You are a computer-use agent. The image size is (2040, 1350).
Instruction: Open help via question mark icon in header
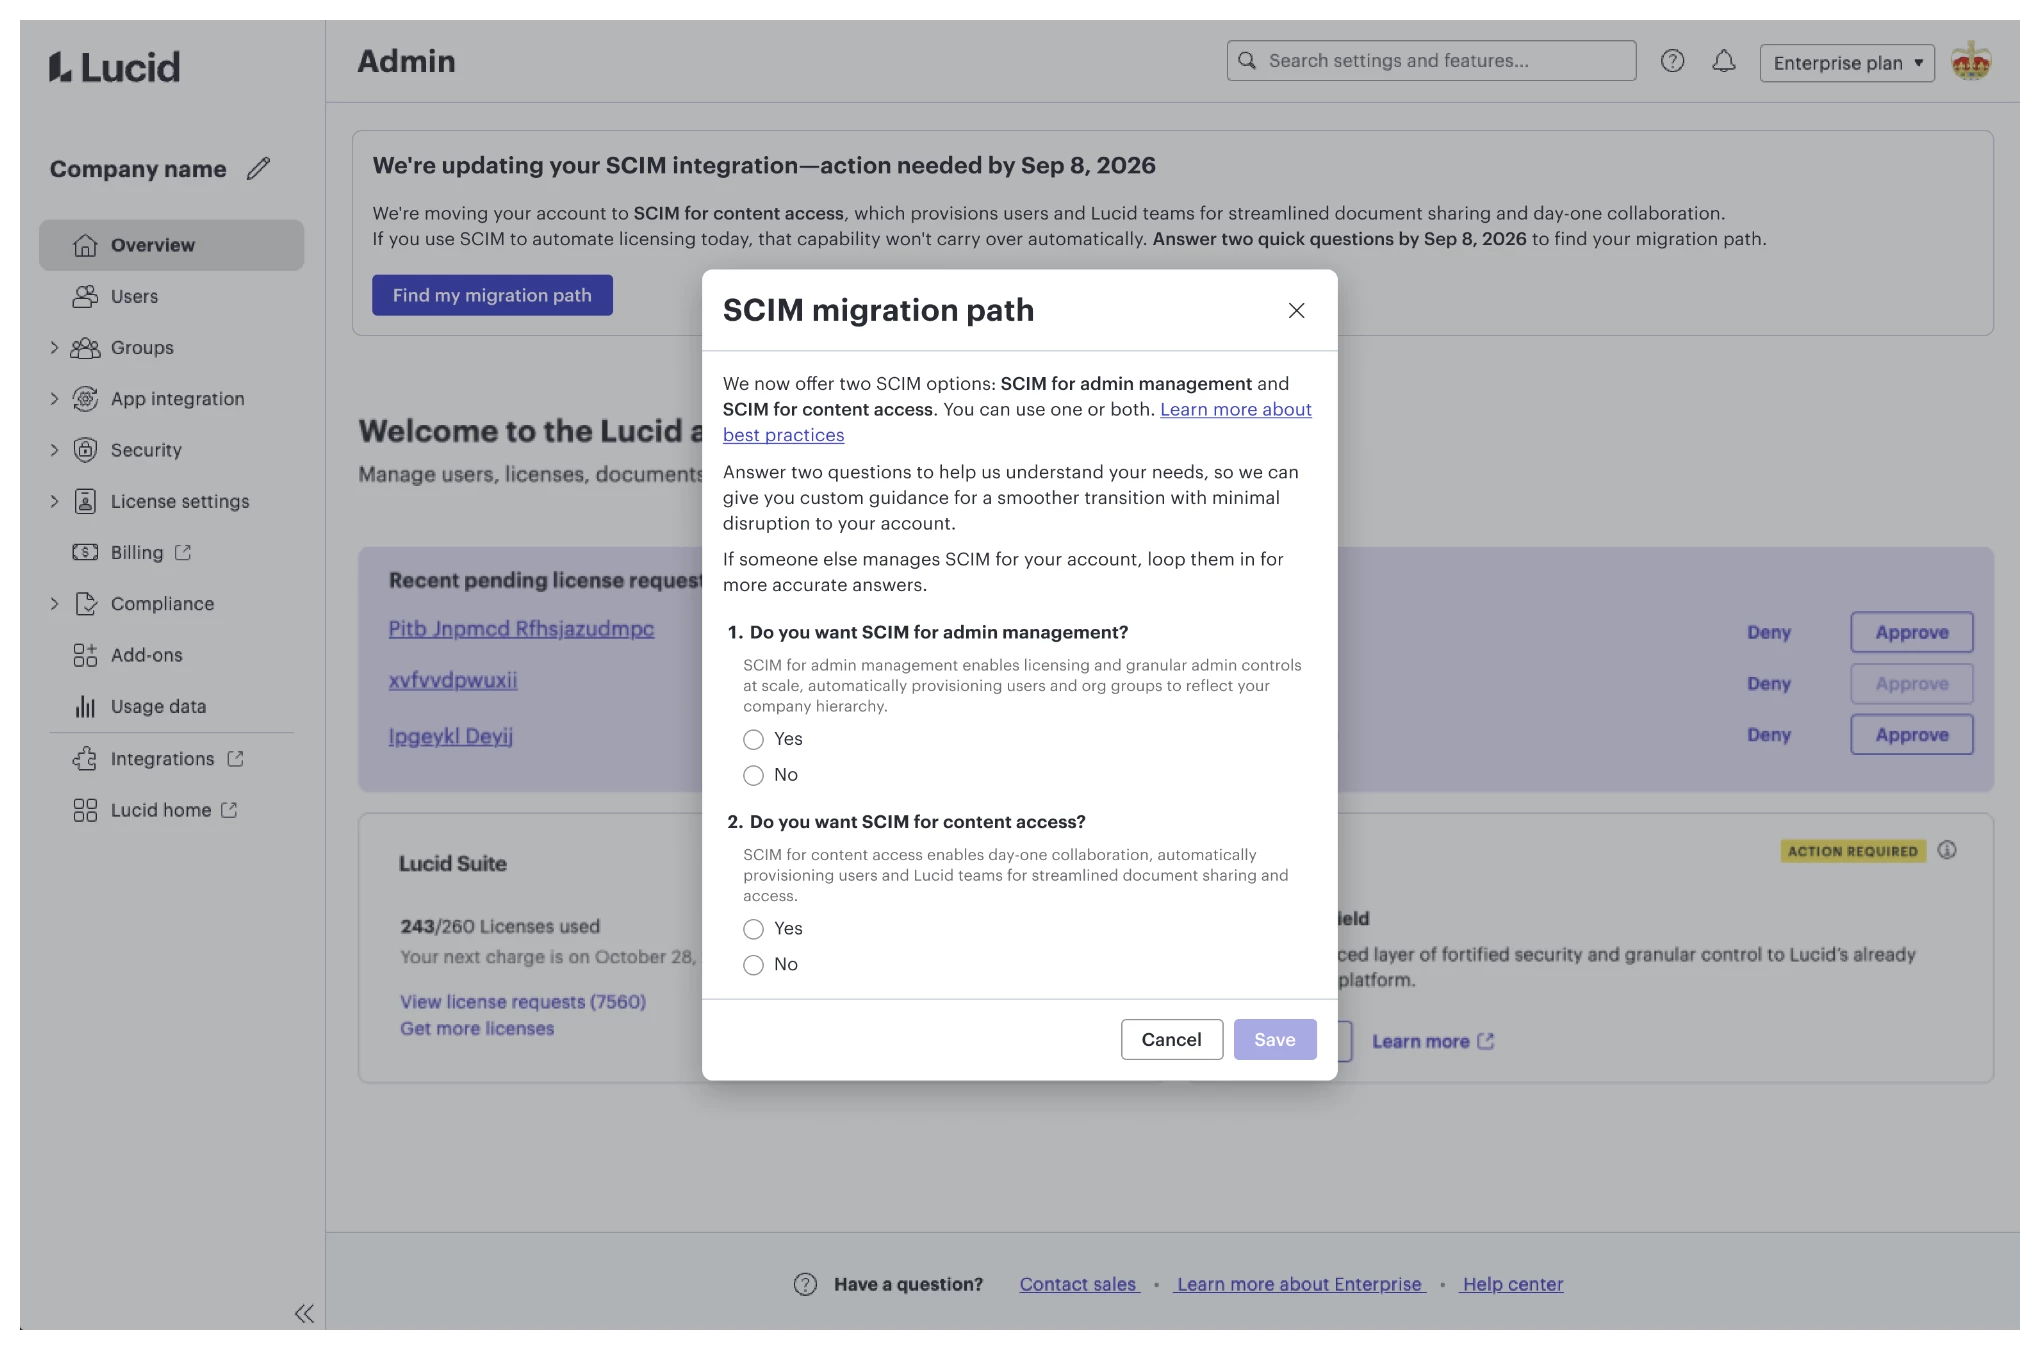click(1673, 61)
